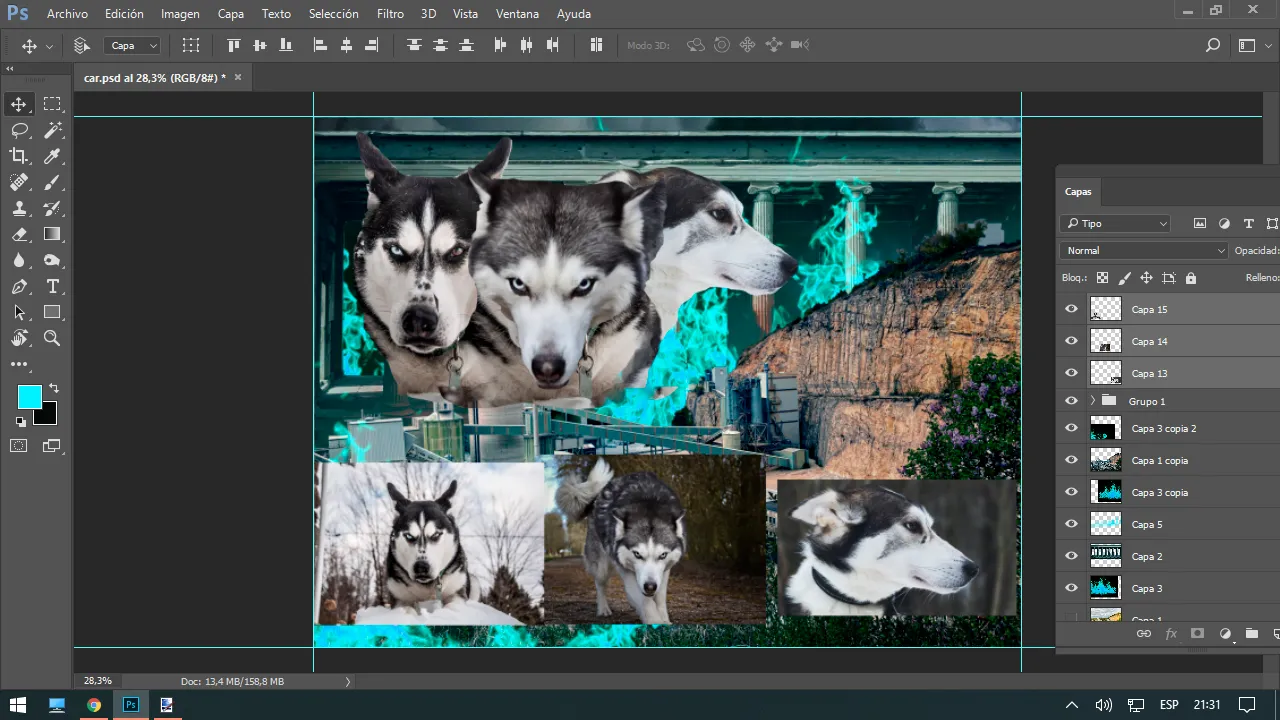Open the Filtro menu
The width and height of the screenshot is (1280, 720).
point(390,14)
